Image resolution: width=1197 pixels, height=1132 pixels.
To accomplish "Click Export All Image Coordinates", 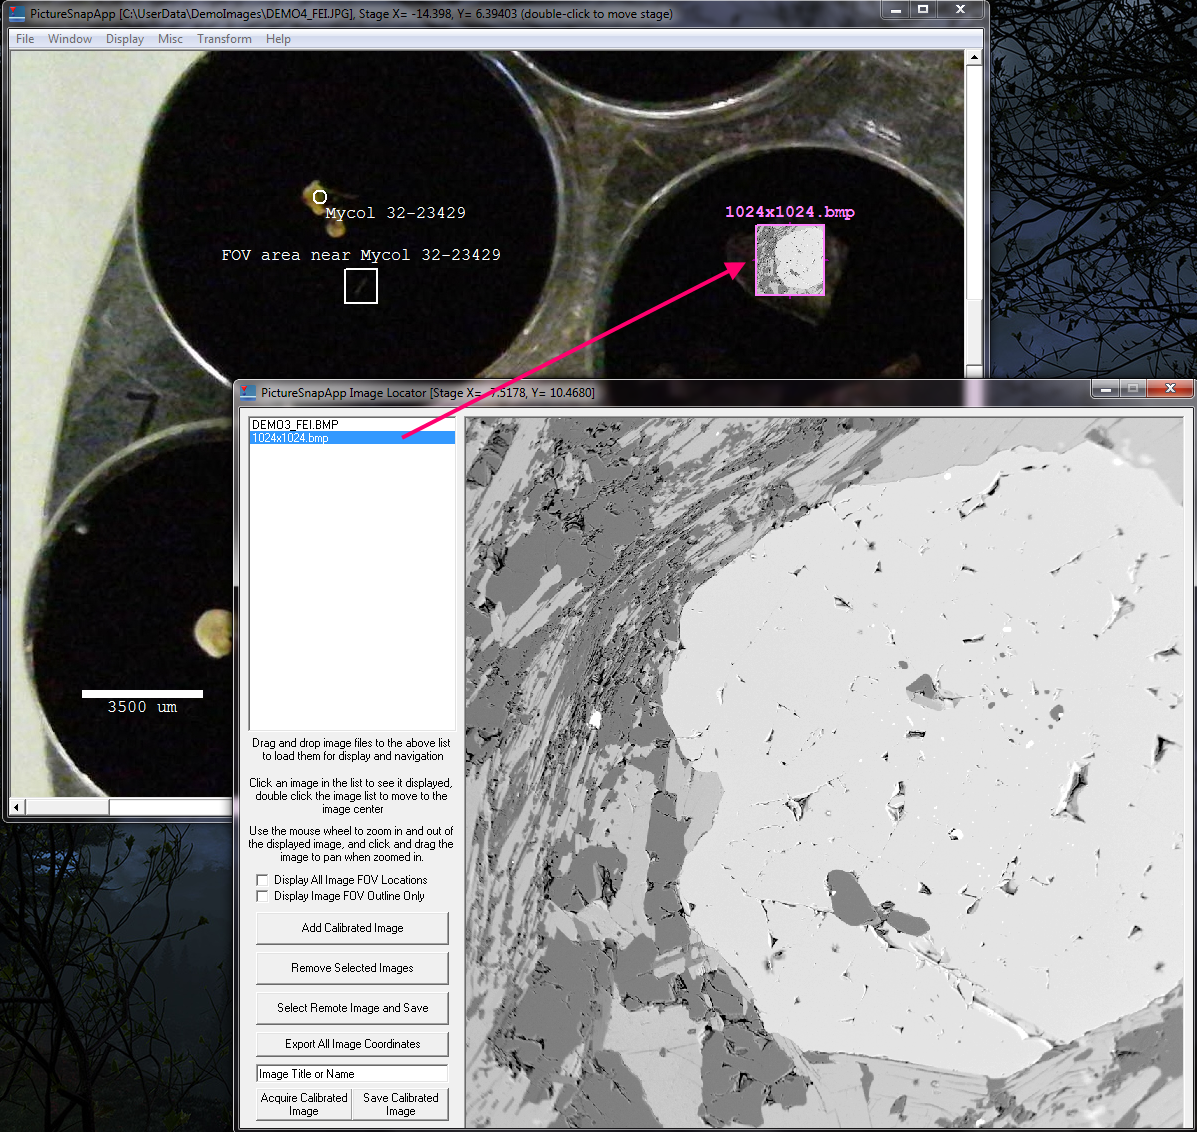I will (x=352, y=1044).
